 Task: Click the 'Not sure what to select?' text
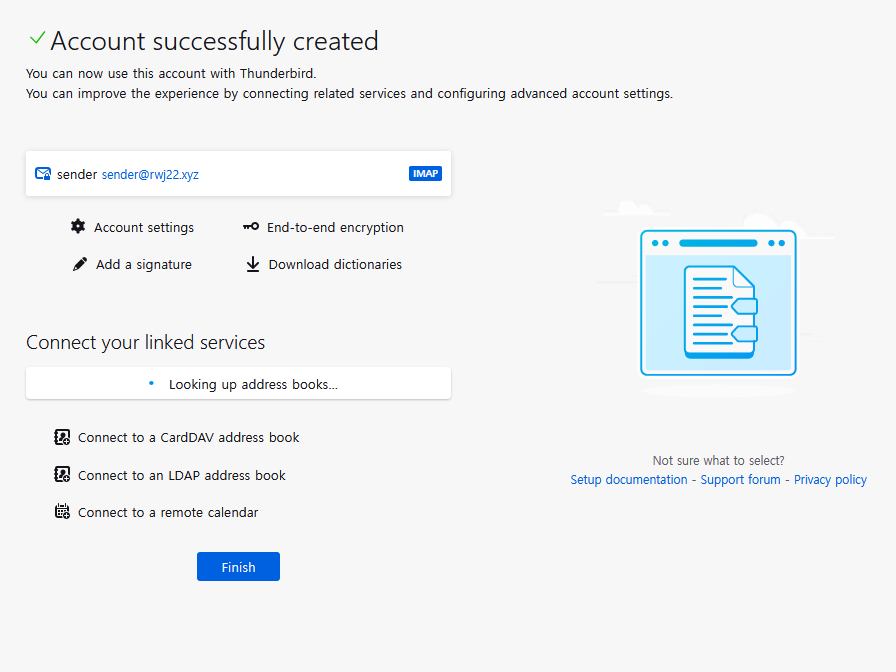click(x=718, y=461)
